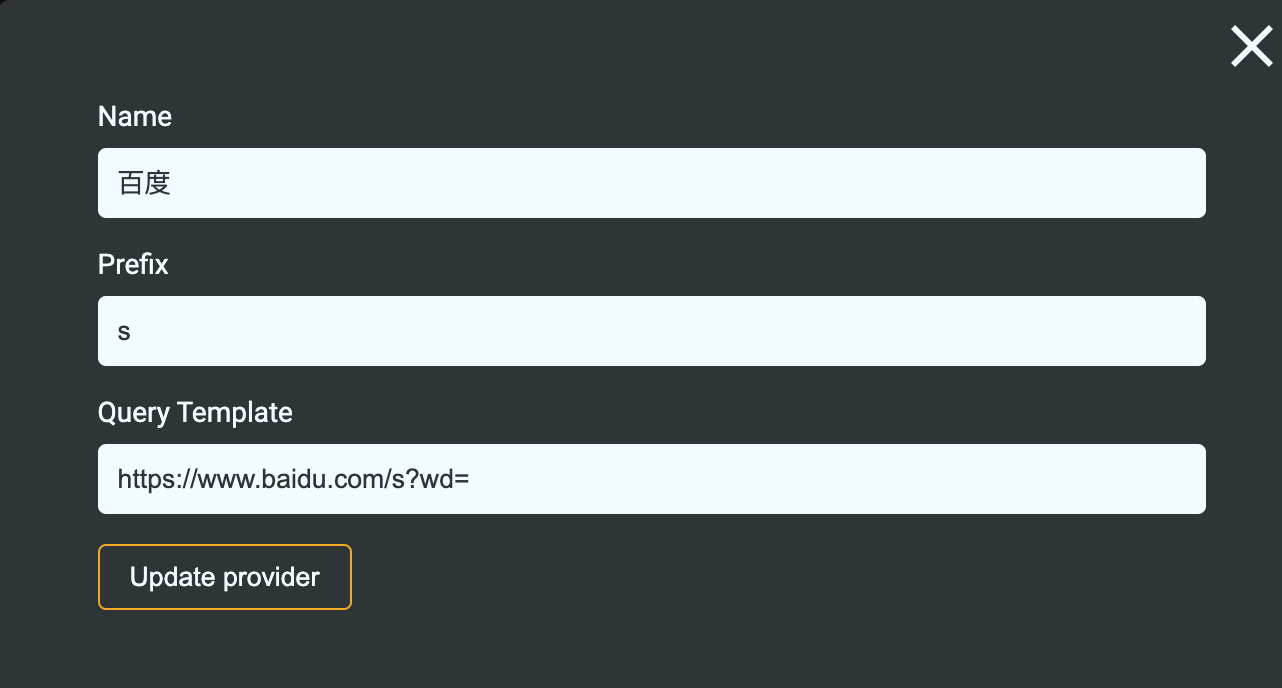Click the letter s in Prefix
Screen dimensions: 1282x688
click(124, 332)
